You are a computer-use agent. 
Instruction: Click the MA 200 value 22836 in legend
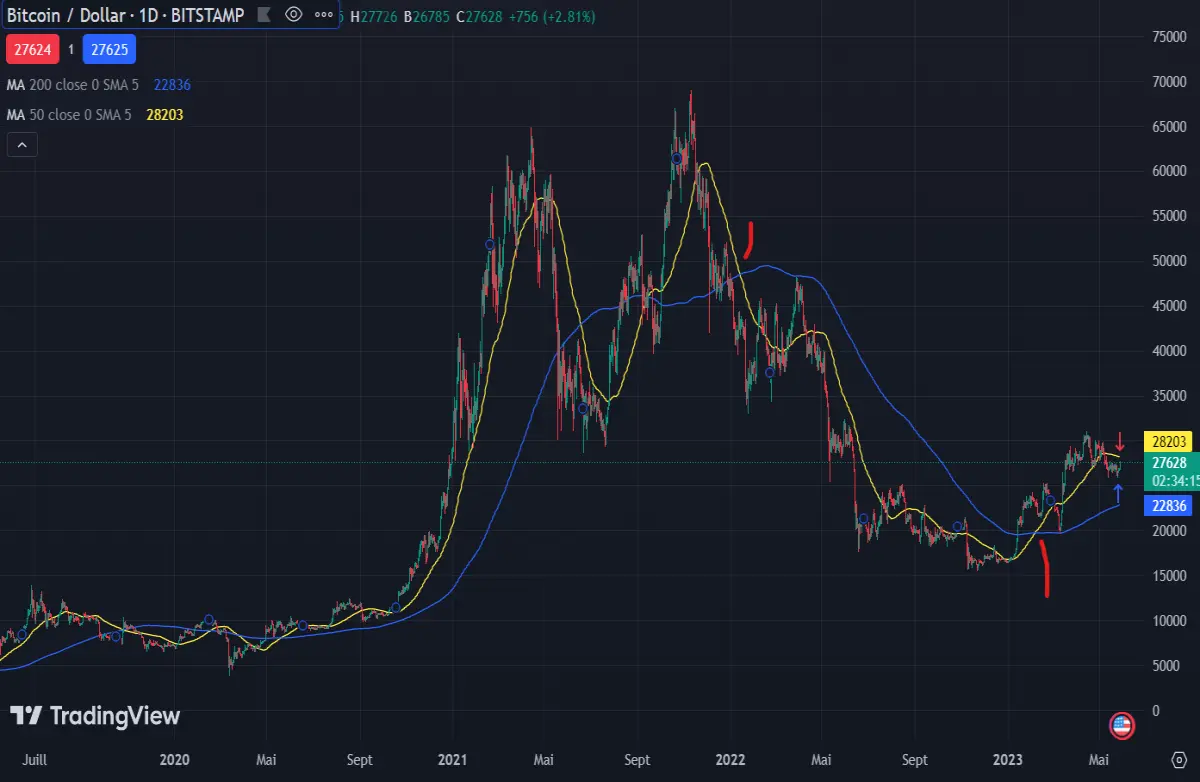pos(173,85)
